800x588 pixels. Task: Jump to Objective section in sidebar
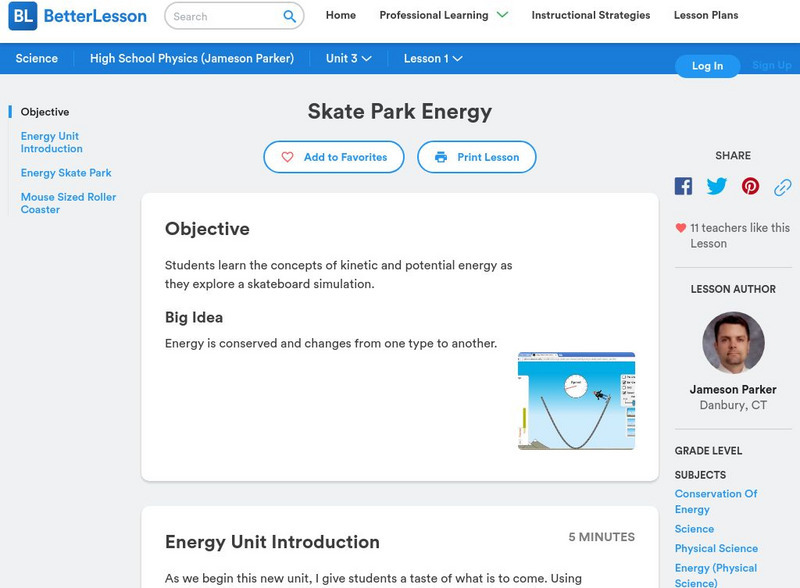point(45,112)
